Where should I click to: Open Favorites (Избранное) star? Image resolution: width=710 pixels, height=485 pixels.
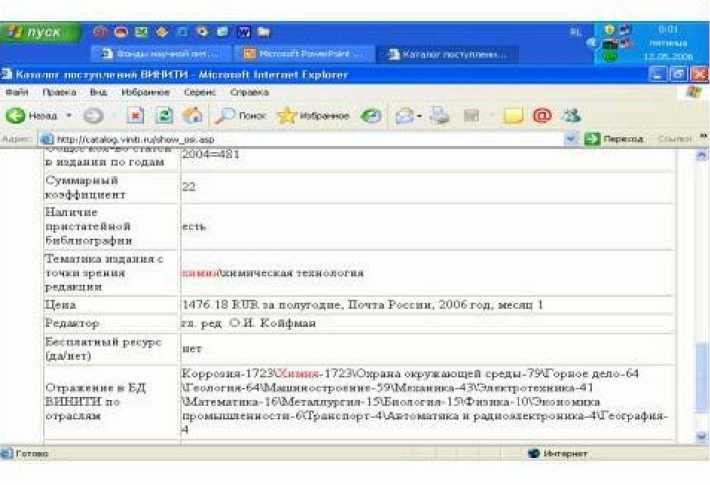[313, 116]
